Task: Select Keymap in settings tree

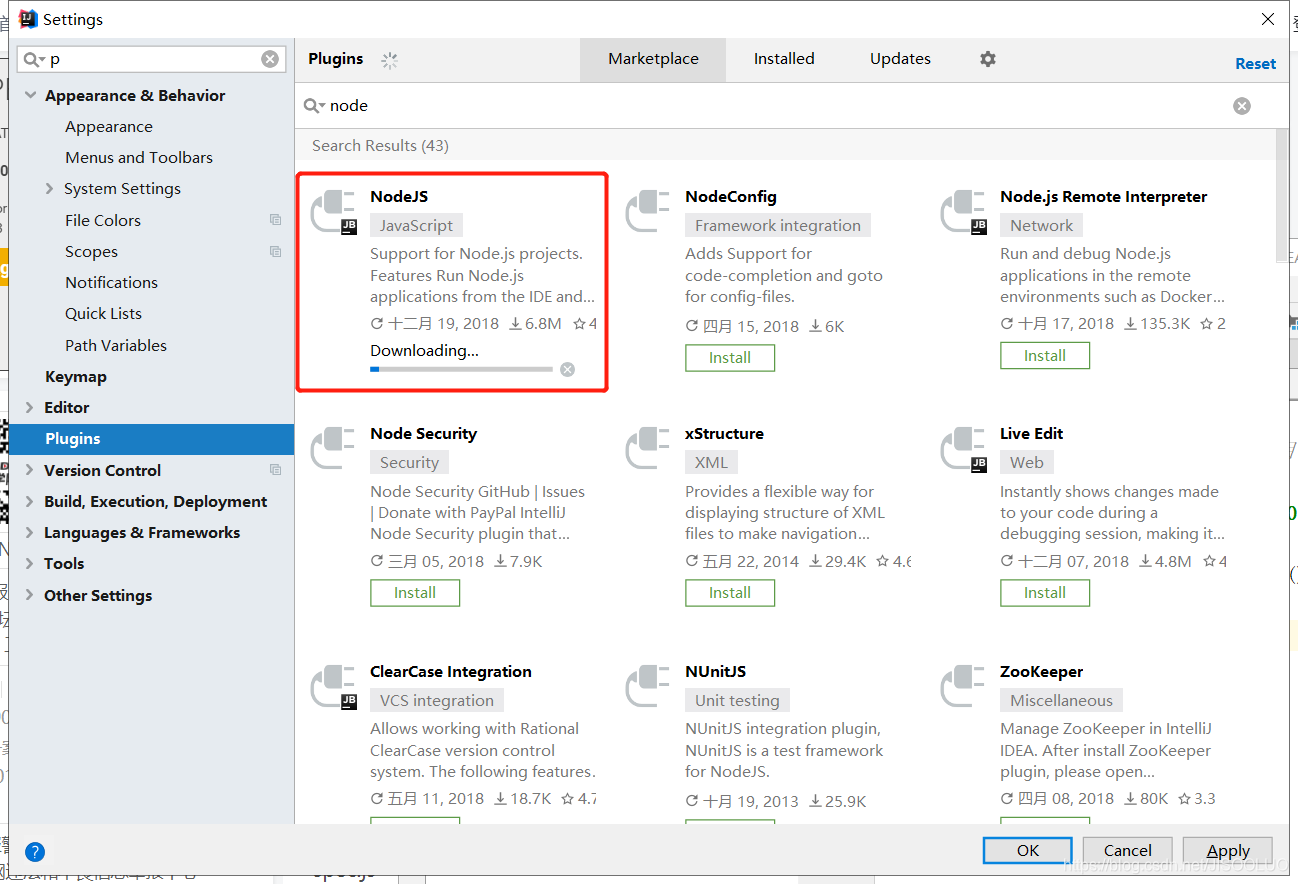Action: (76, 377)
